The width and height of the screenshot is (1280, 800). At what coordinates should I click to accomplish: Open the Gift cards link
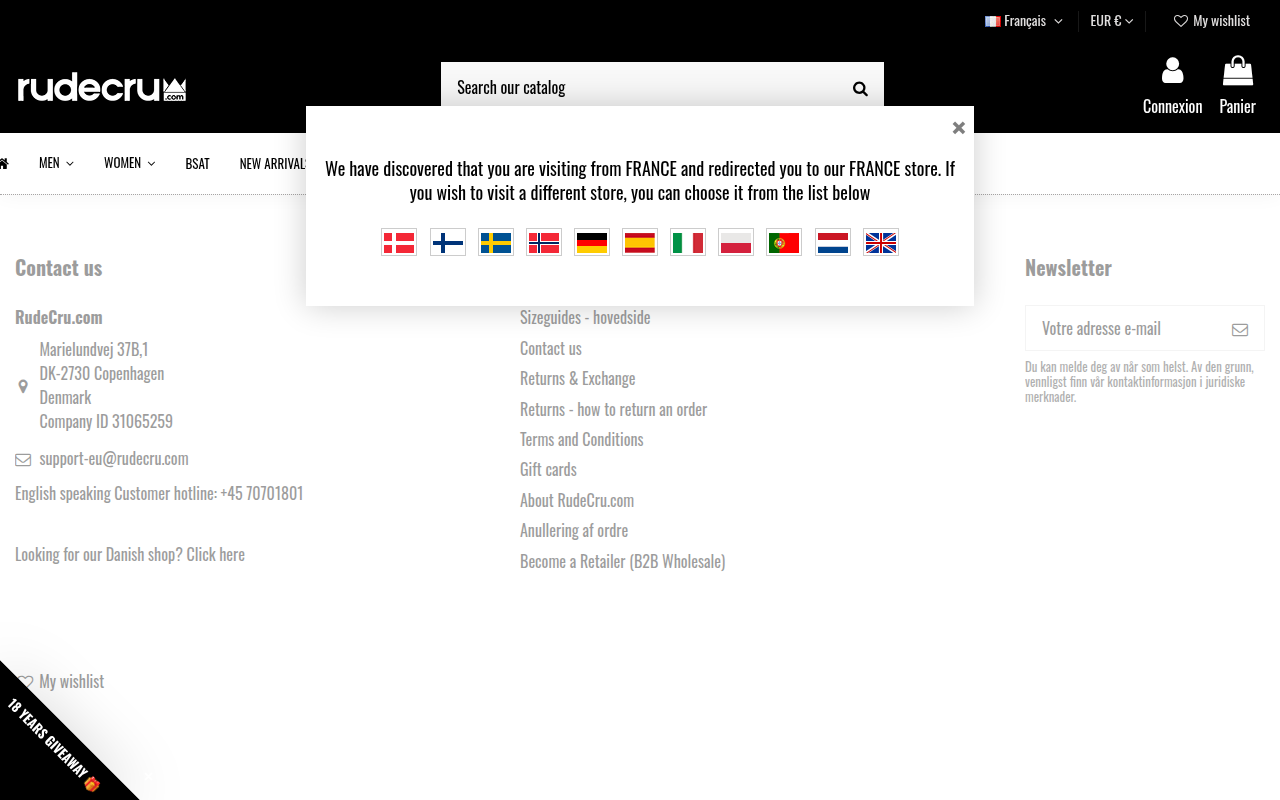tap(548, 470)
